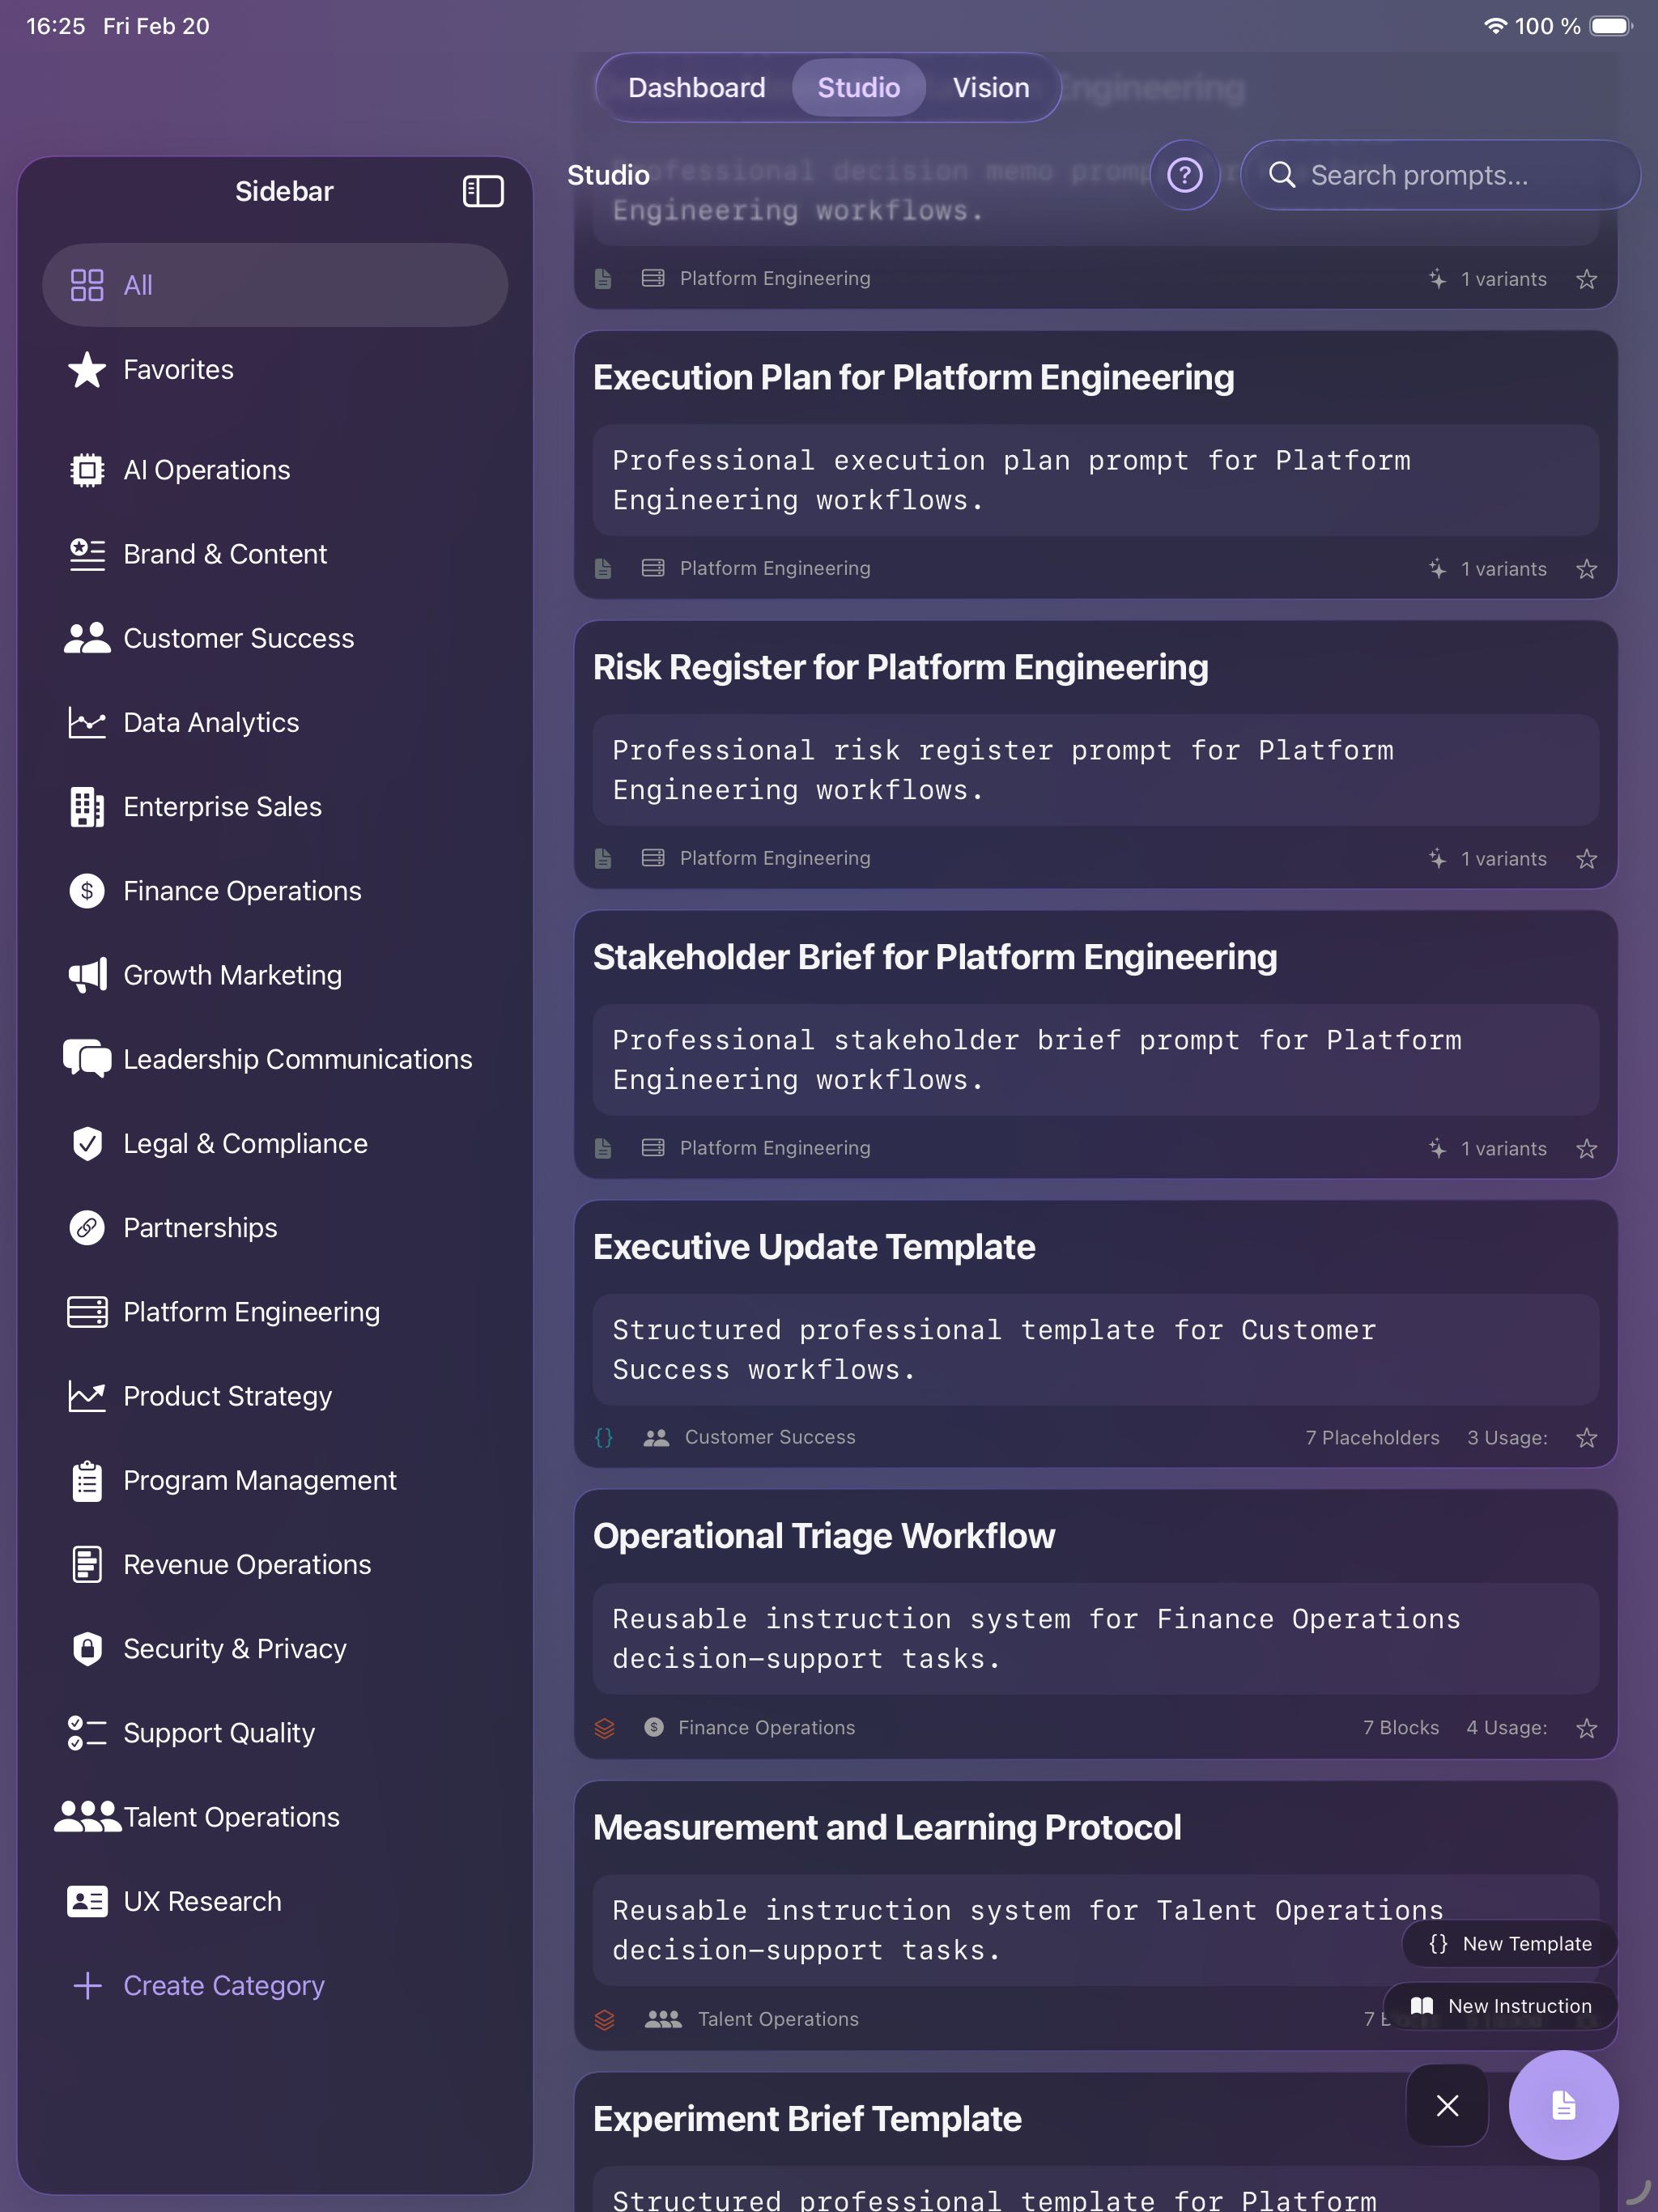Click the plus icon beside Create Category
1658x2212 pixels.
coord(87,1985)
